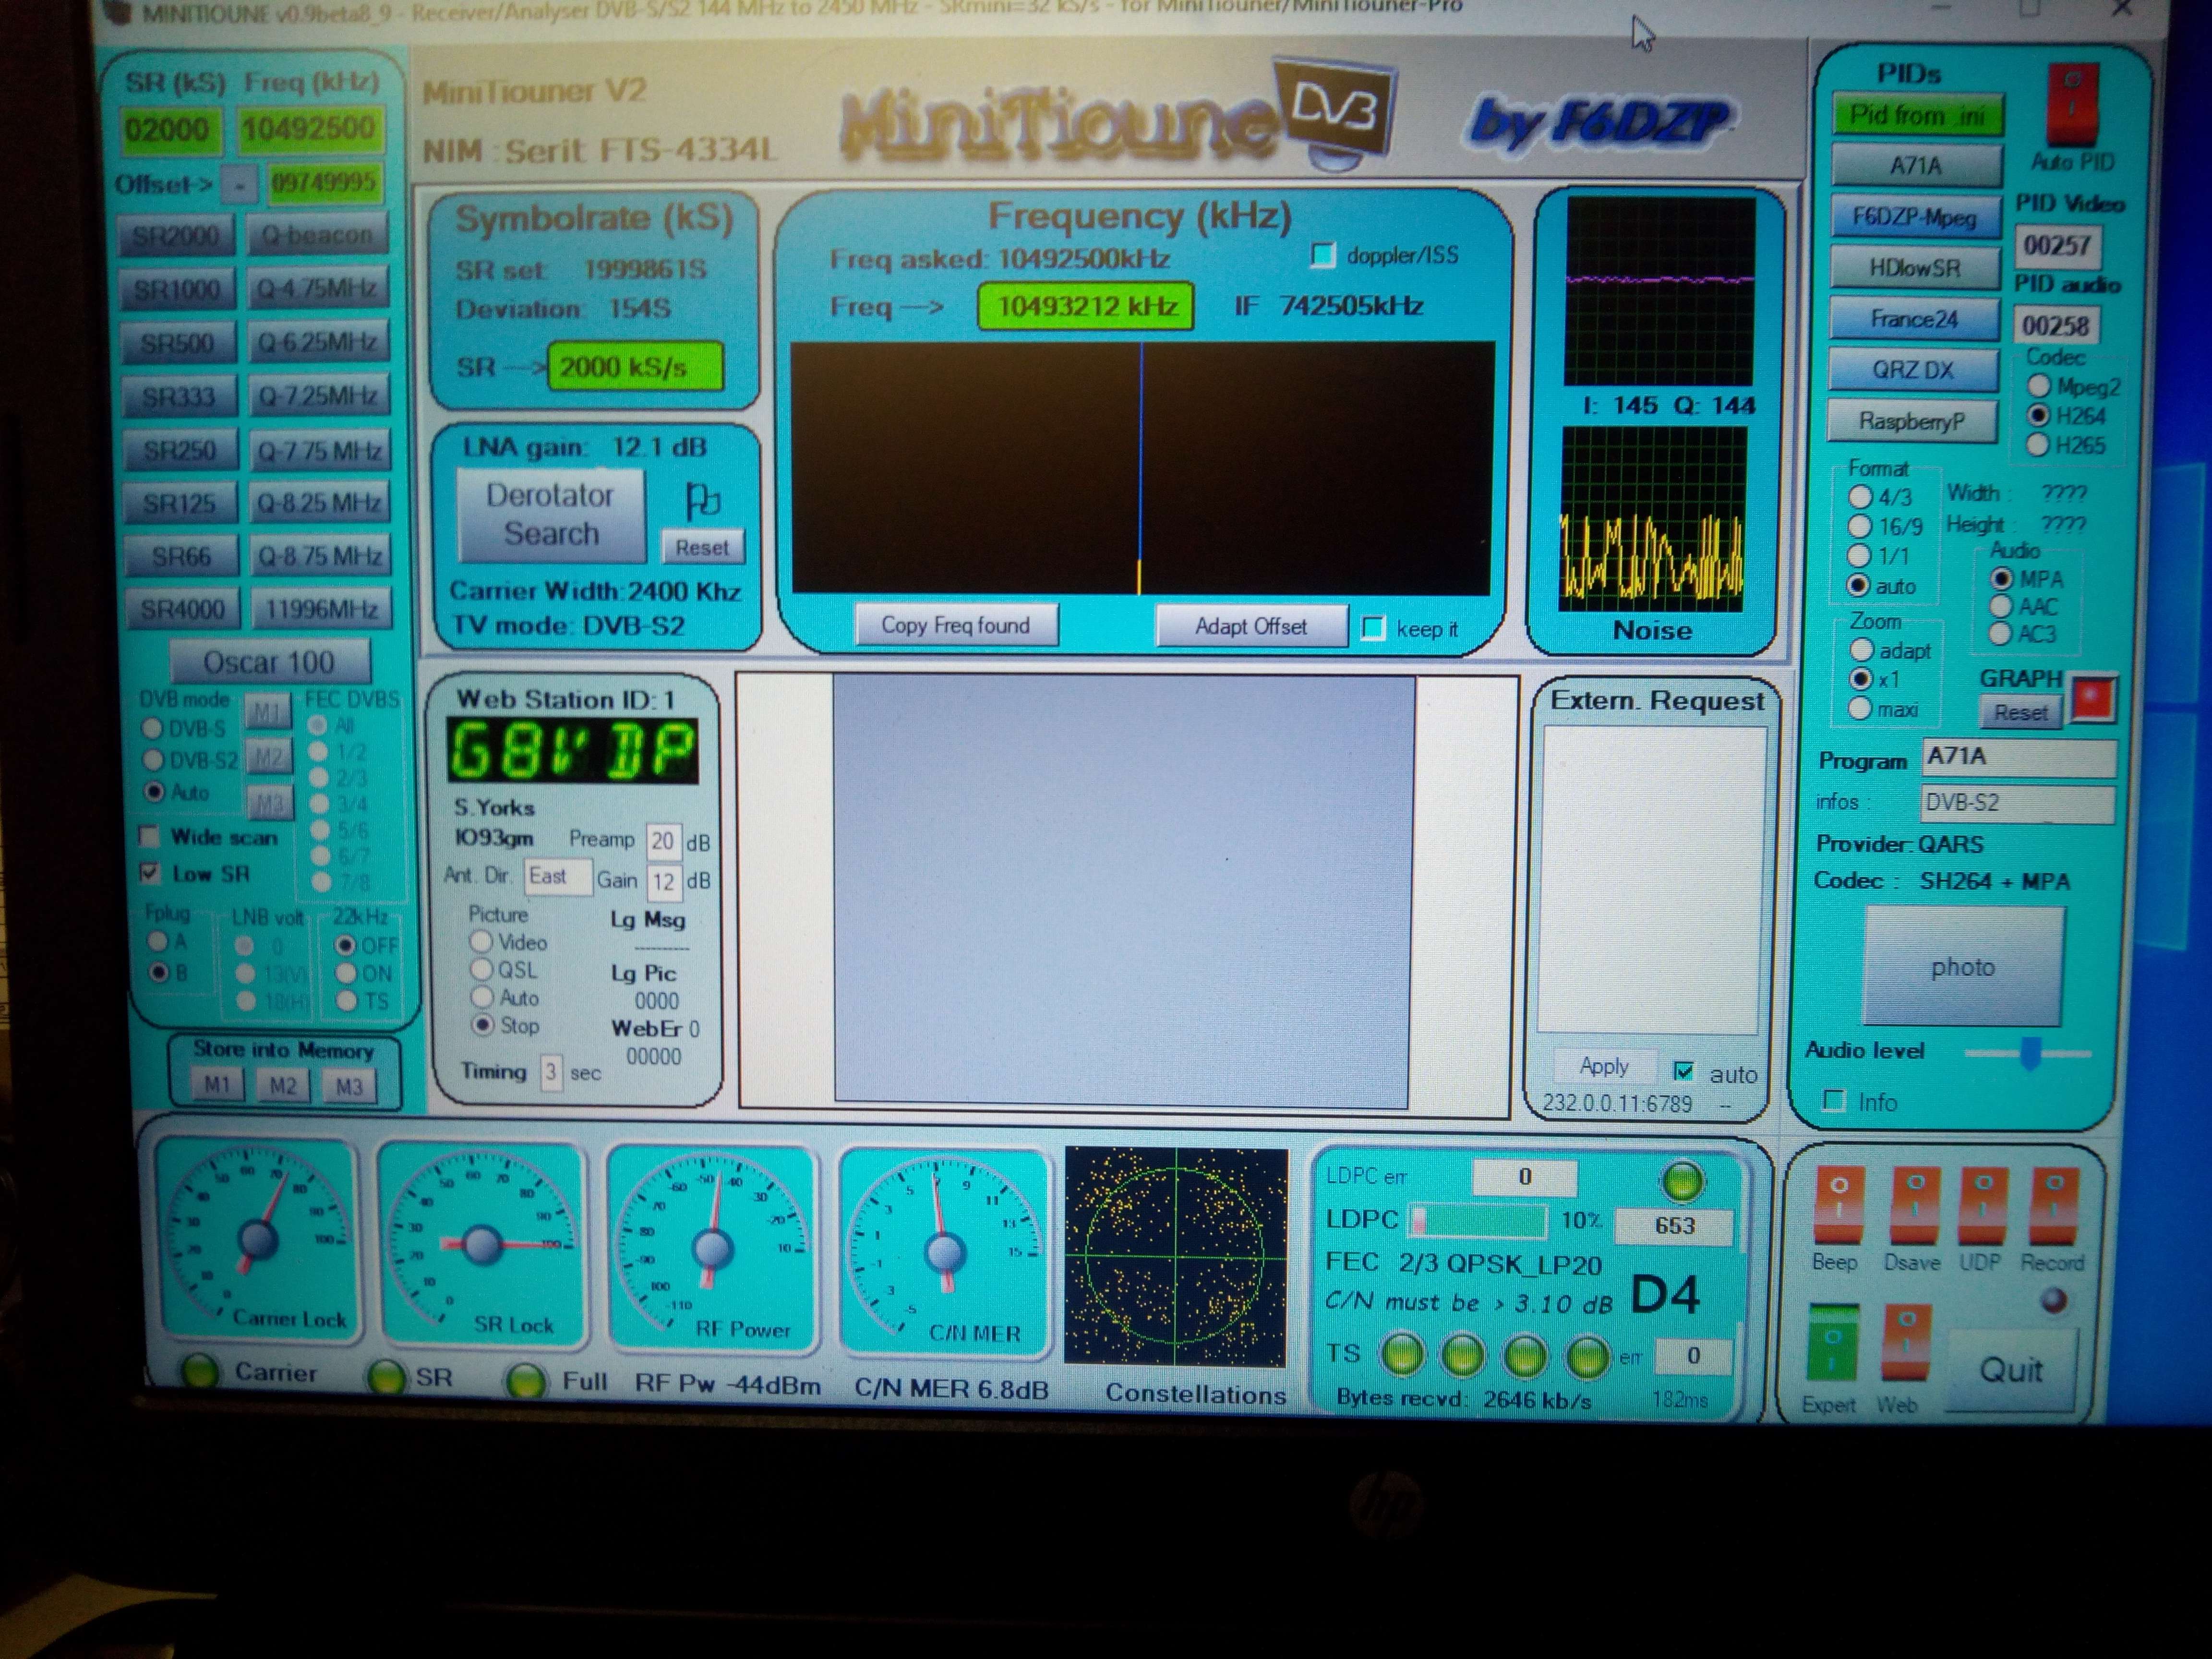Screen dimensions: 2212x1659
Task: Click the photo button
Action: click(1963, 967)
